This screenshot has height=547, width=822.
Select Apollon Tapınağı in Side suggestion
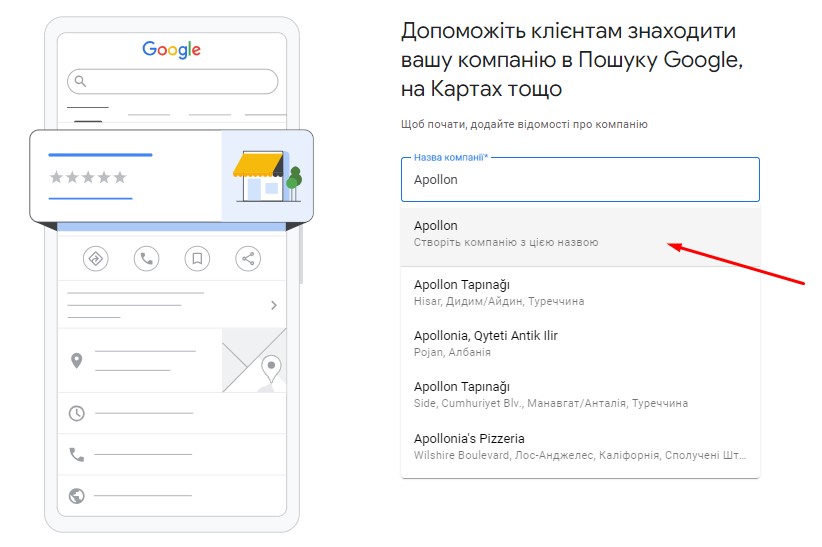580,394
